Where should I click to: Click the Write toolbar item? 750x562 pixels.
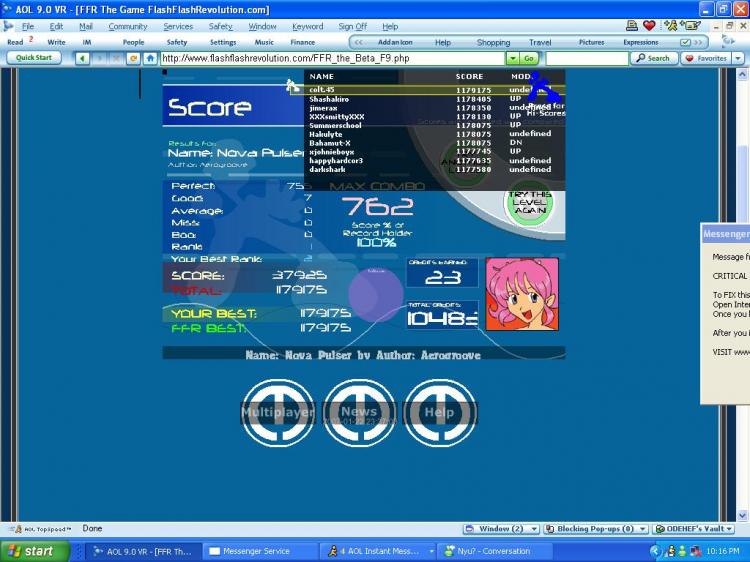[x=56, y=42]
